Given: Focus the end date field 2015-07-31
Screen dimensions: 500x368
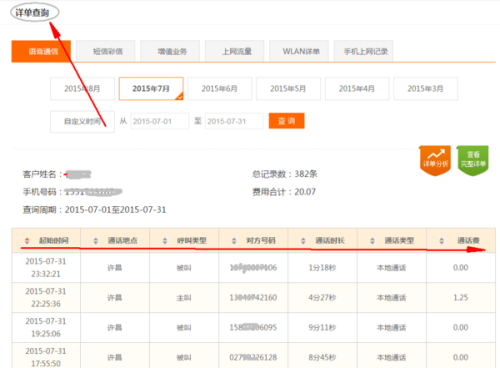Looking at the screenshot, I should tap(234, 121).
